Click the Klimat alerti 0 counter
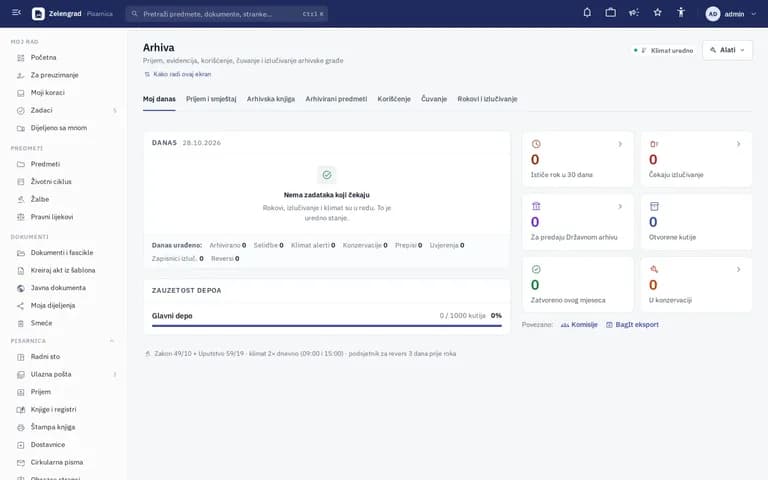Viewport: 768px width, 480px height. pos(313,245)
